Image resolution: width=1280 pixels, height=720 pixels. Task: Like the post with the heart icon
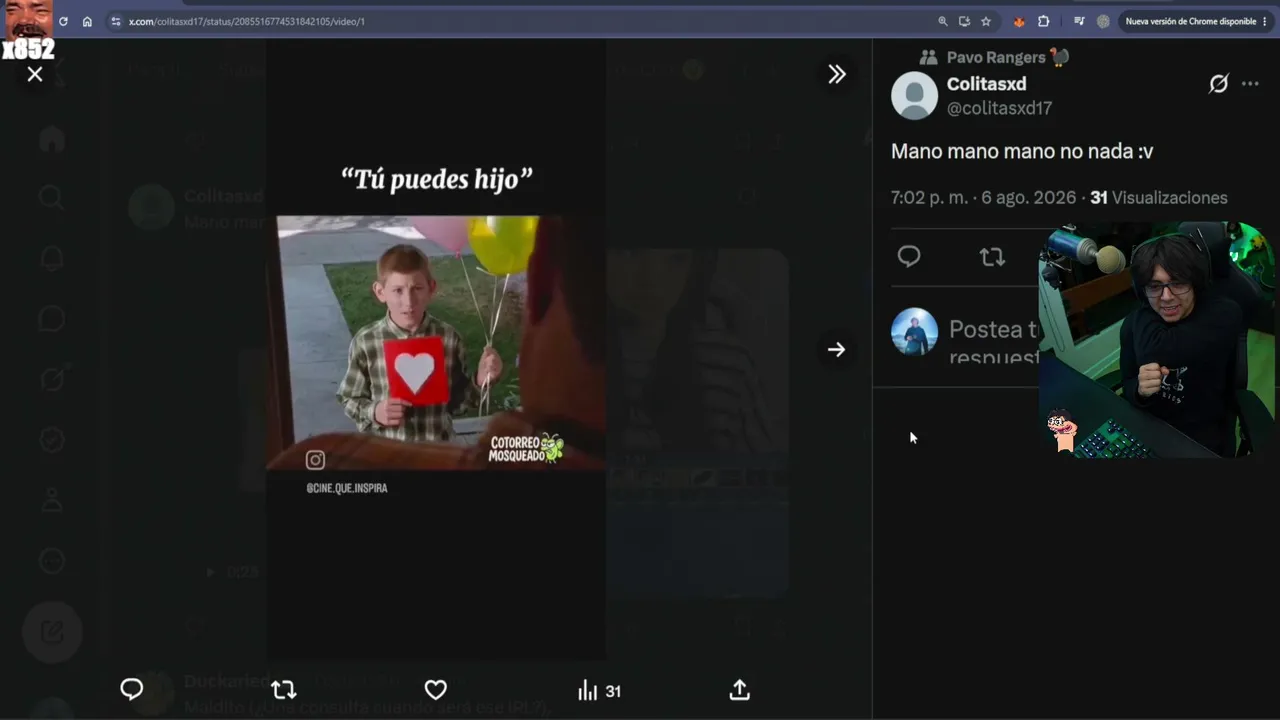(x=435, y=689)
